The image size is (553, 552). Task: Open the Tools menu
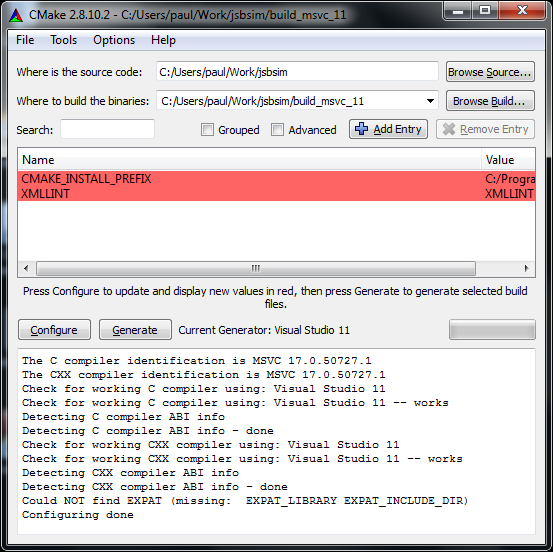click(x=63, y=40)
